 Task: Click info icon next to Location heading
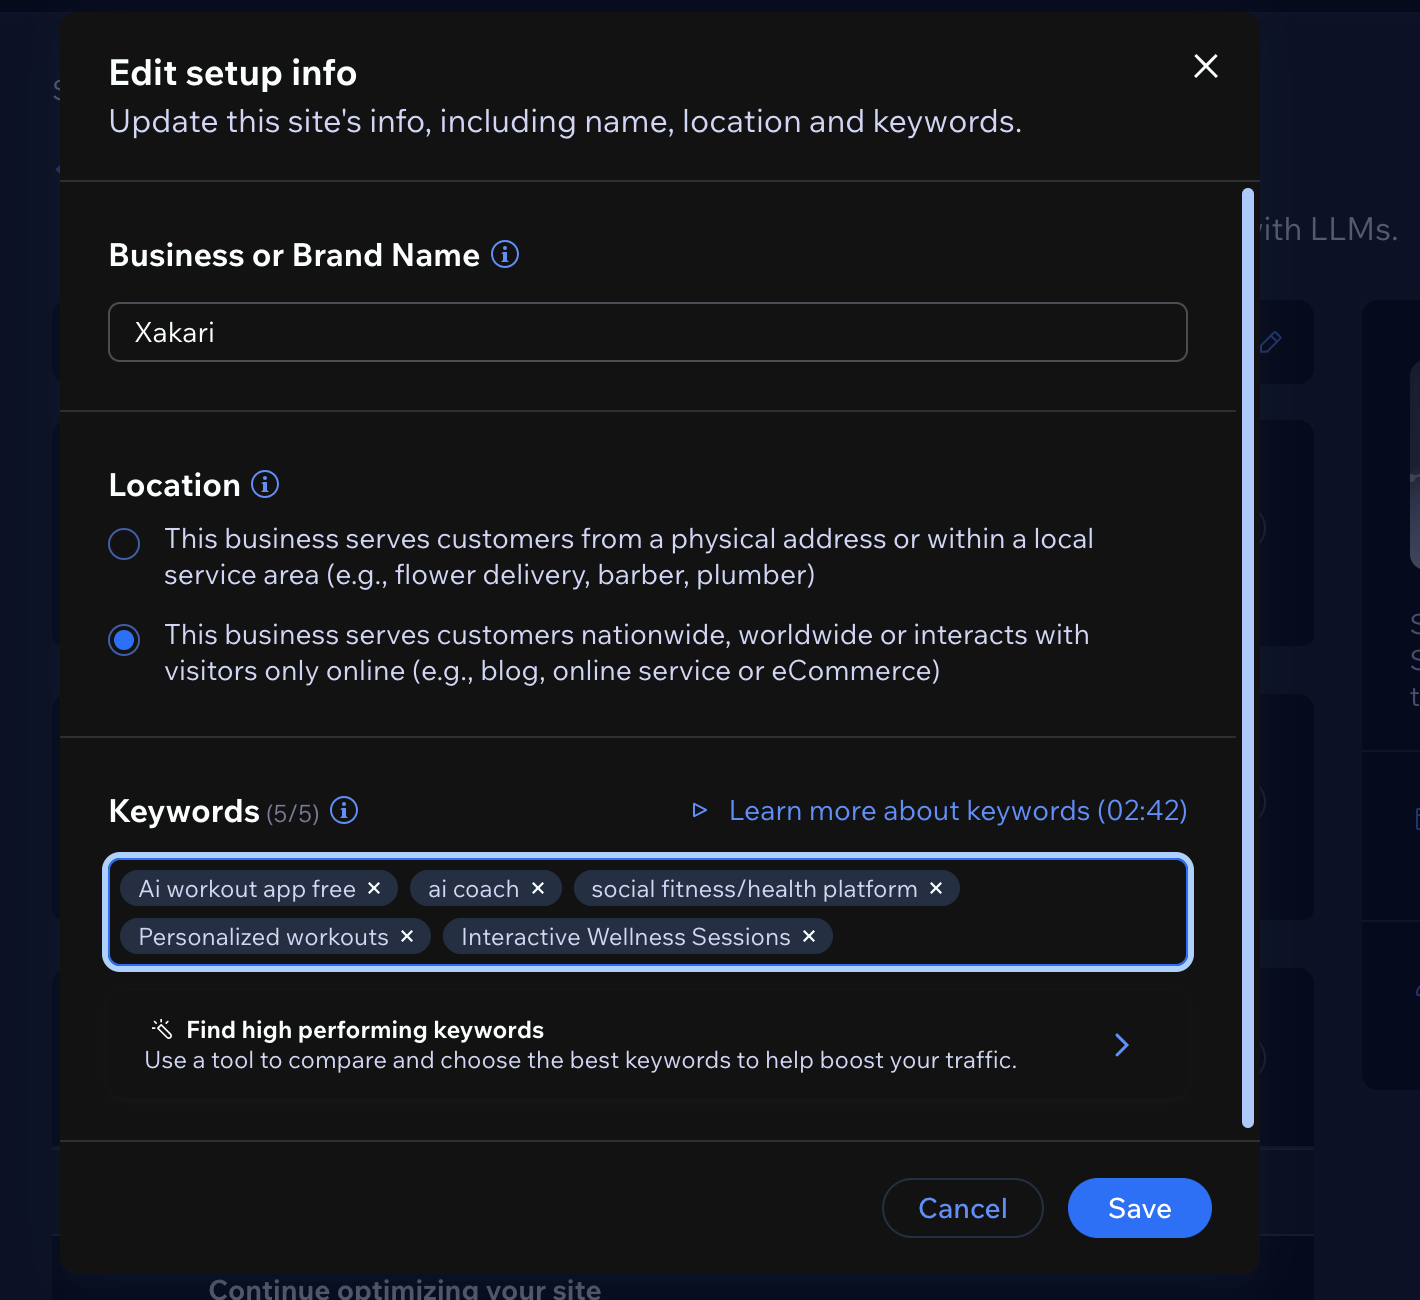(265, 485)
